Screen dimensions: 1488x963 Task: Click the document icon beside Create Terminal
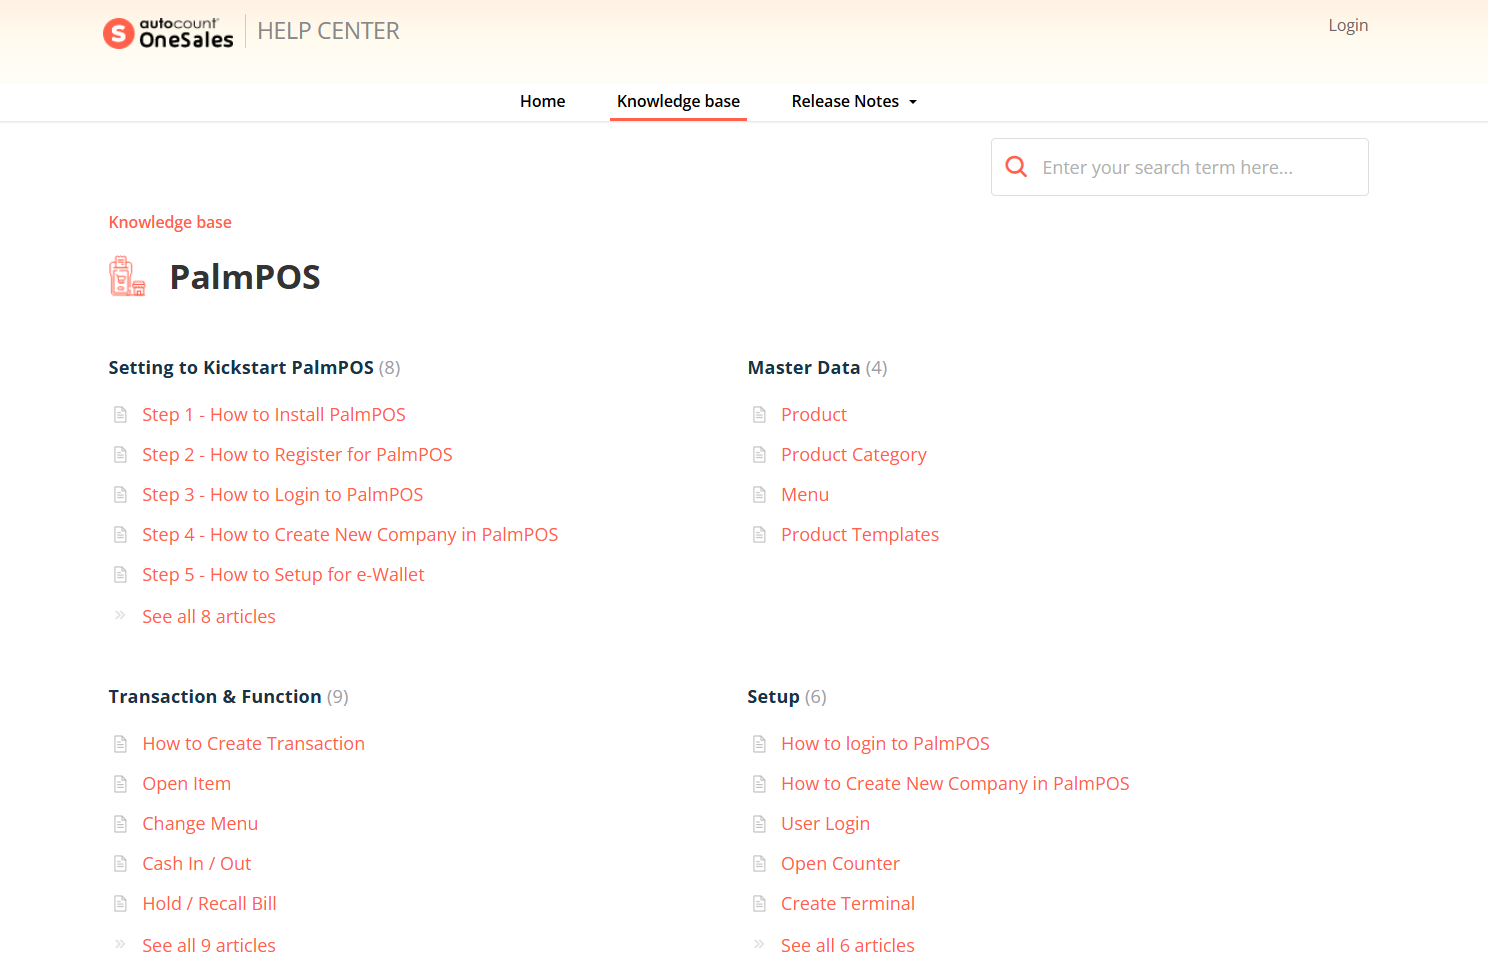tap(759, 904)
